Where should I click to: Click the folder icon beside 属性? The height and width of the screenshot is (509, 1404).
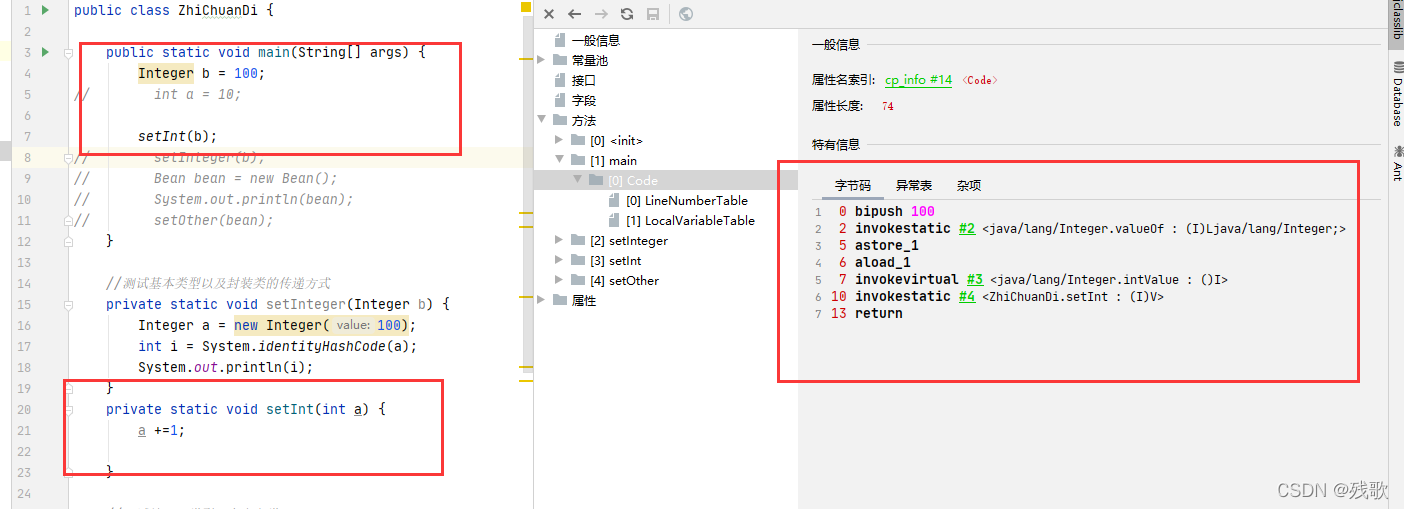[x=560, y=300]
